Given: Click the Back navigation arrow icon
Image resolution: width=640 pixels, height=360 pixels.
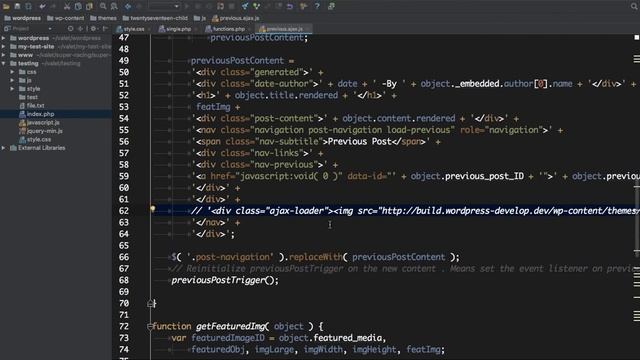Looking at the screenshot, I should [128, 6].
